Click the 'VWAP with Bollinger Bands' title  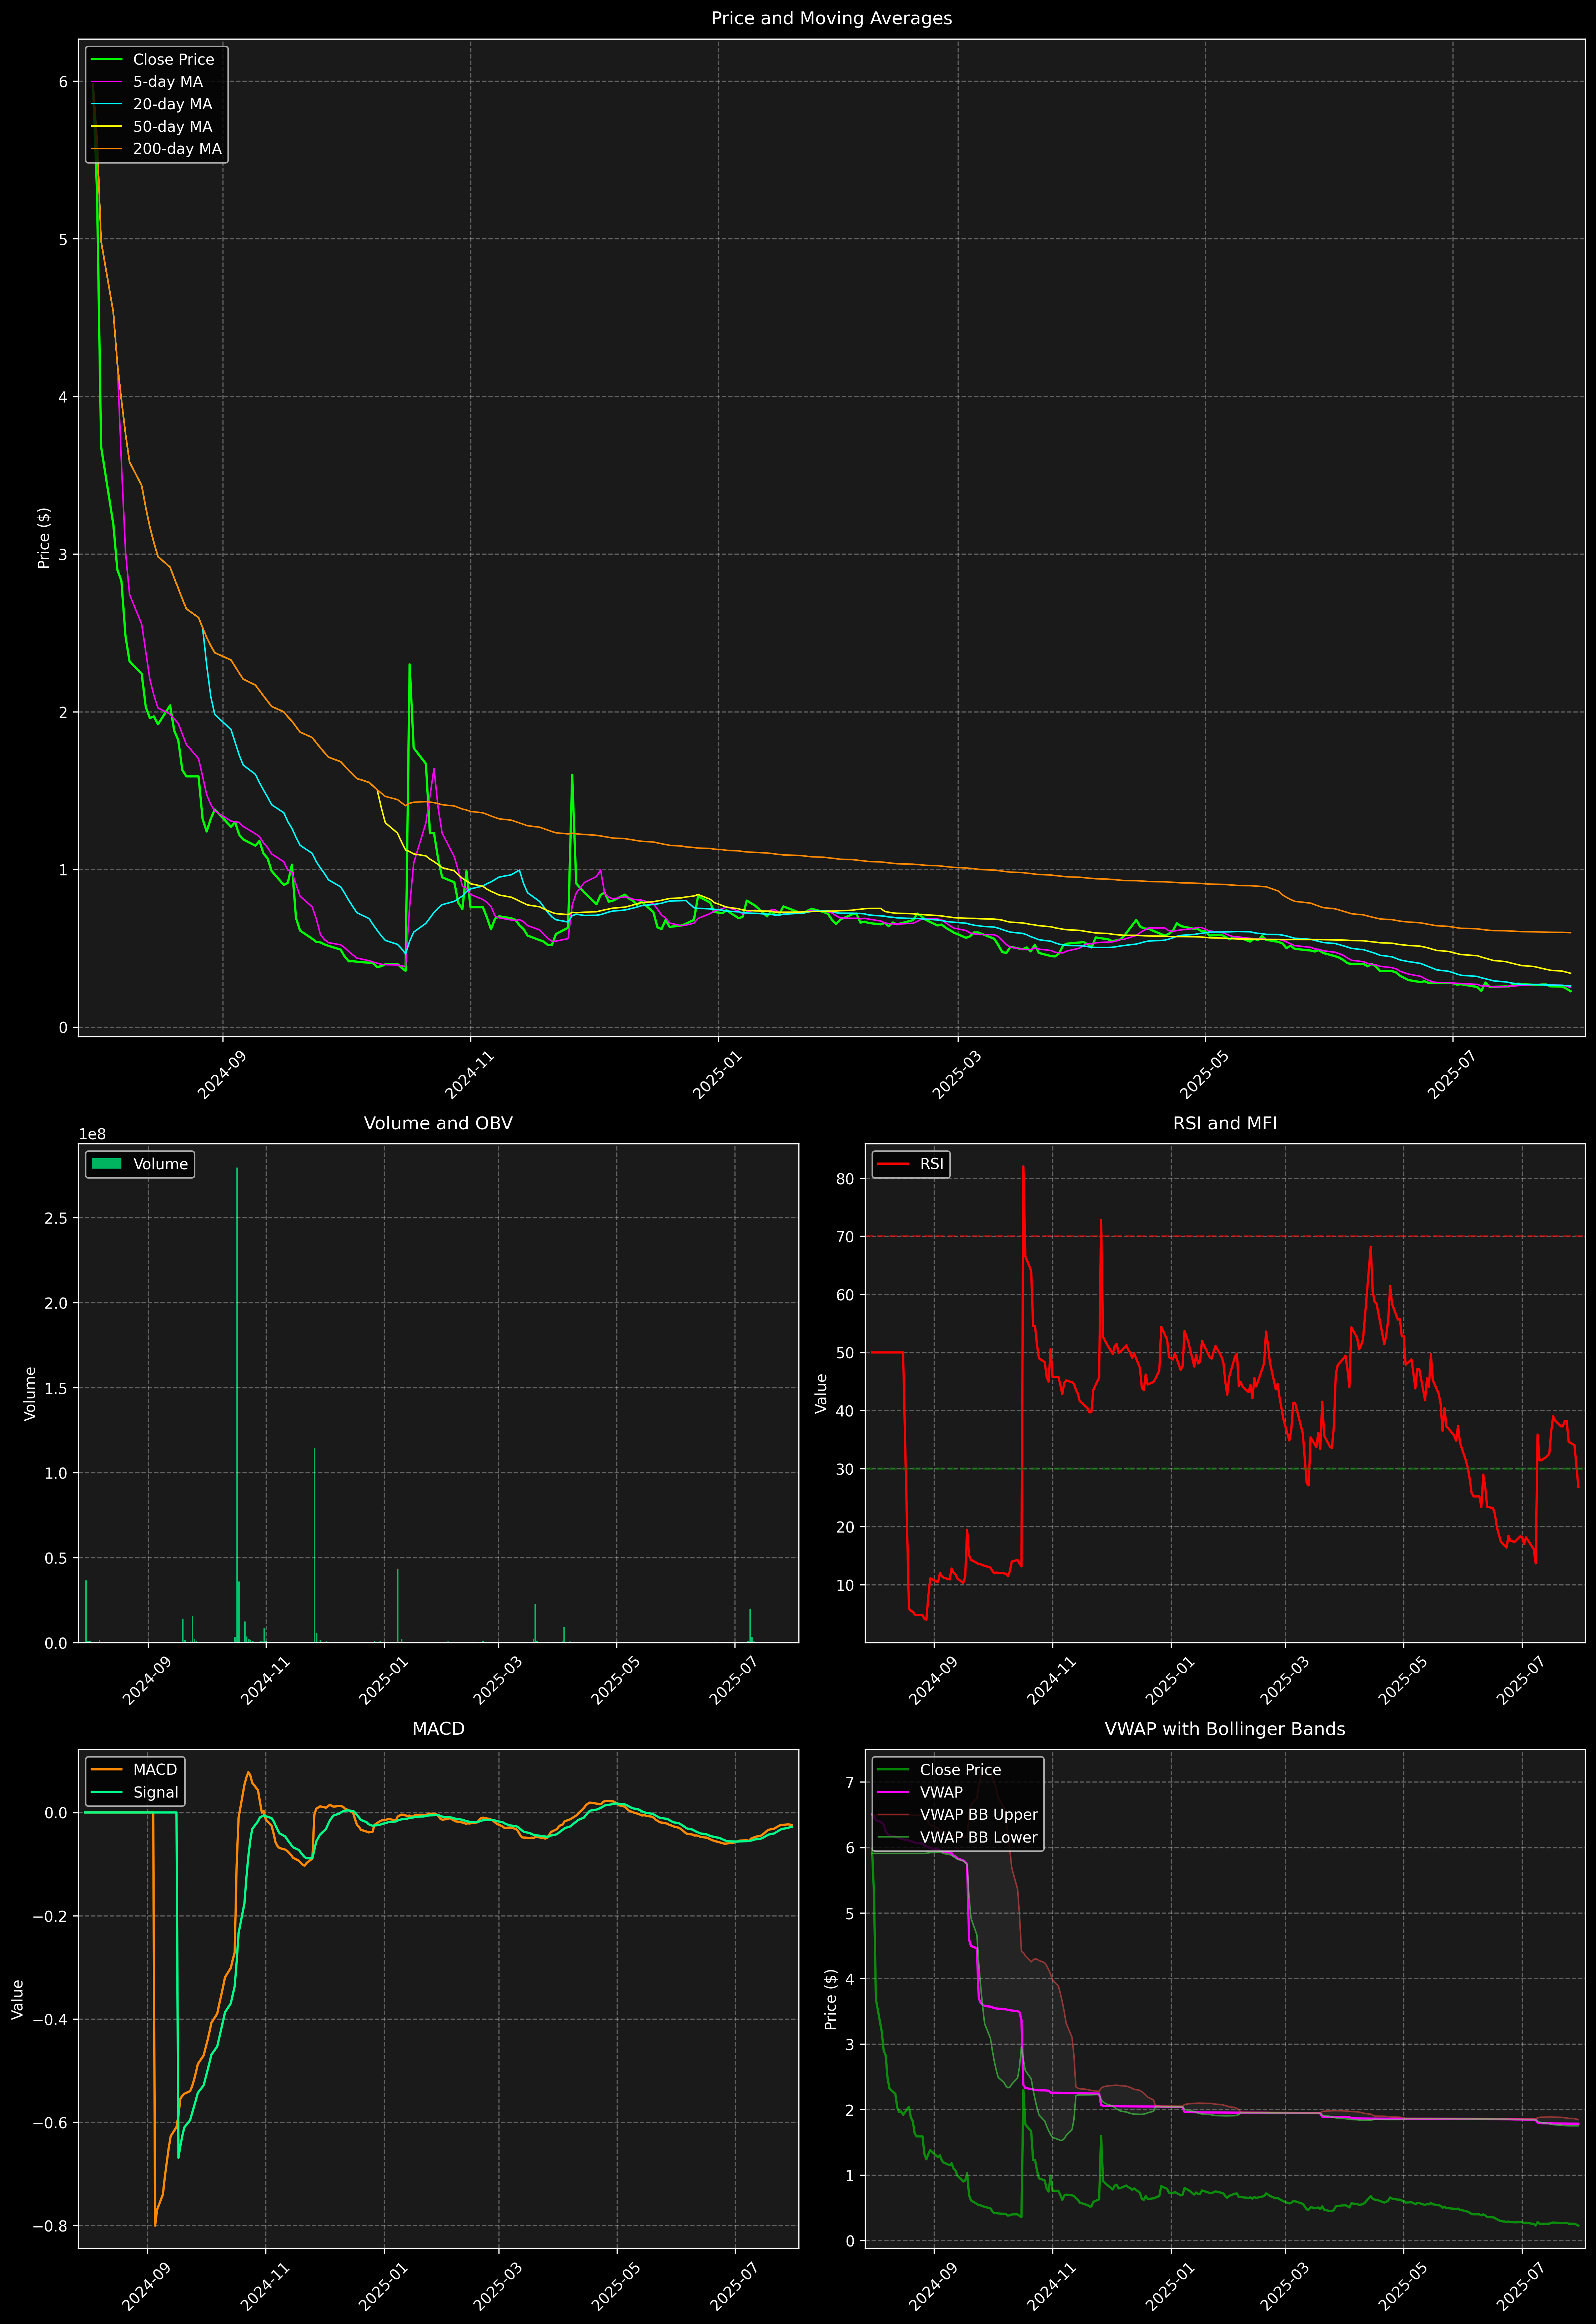coord(1225,1729)
